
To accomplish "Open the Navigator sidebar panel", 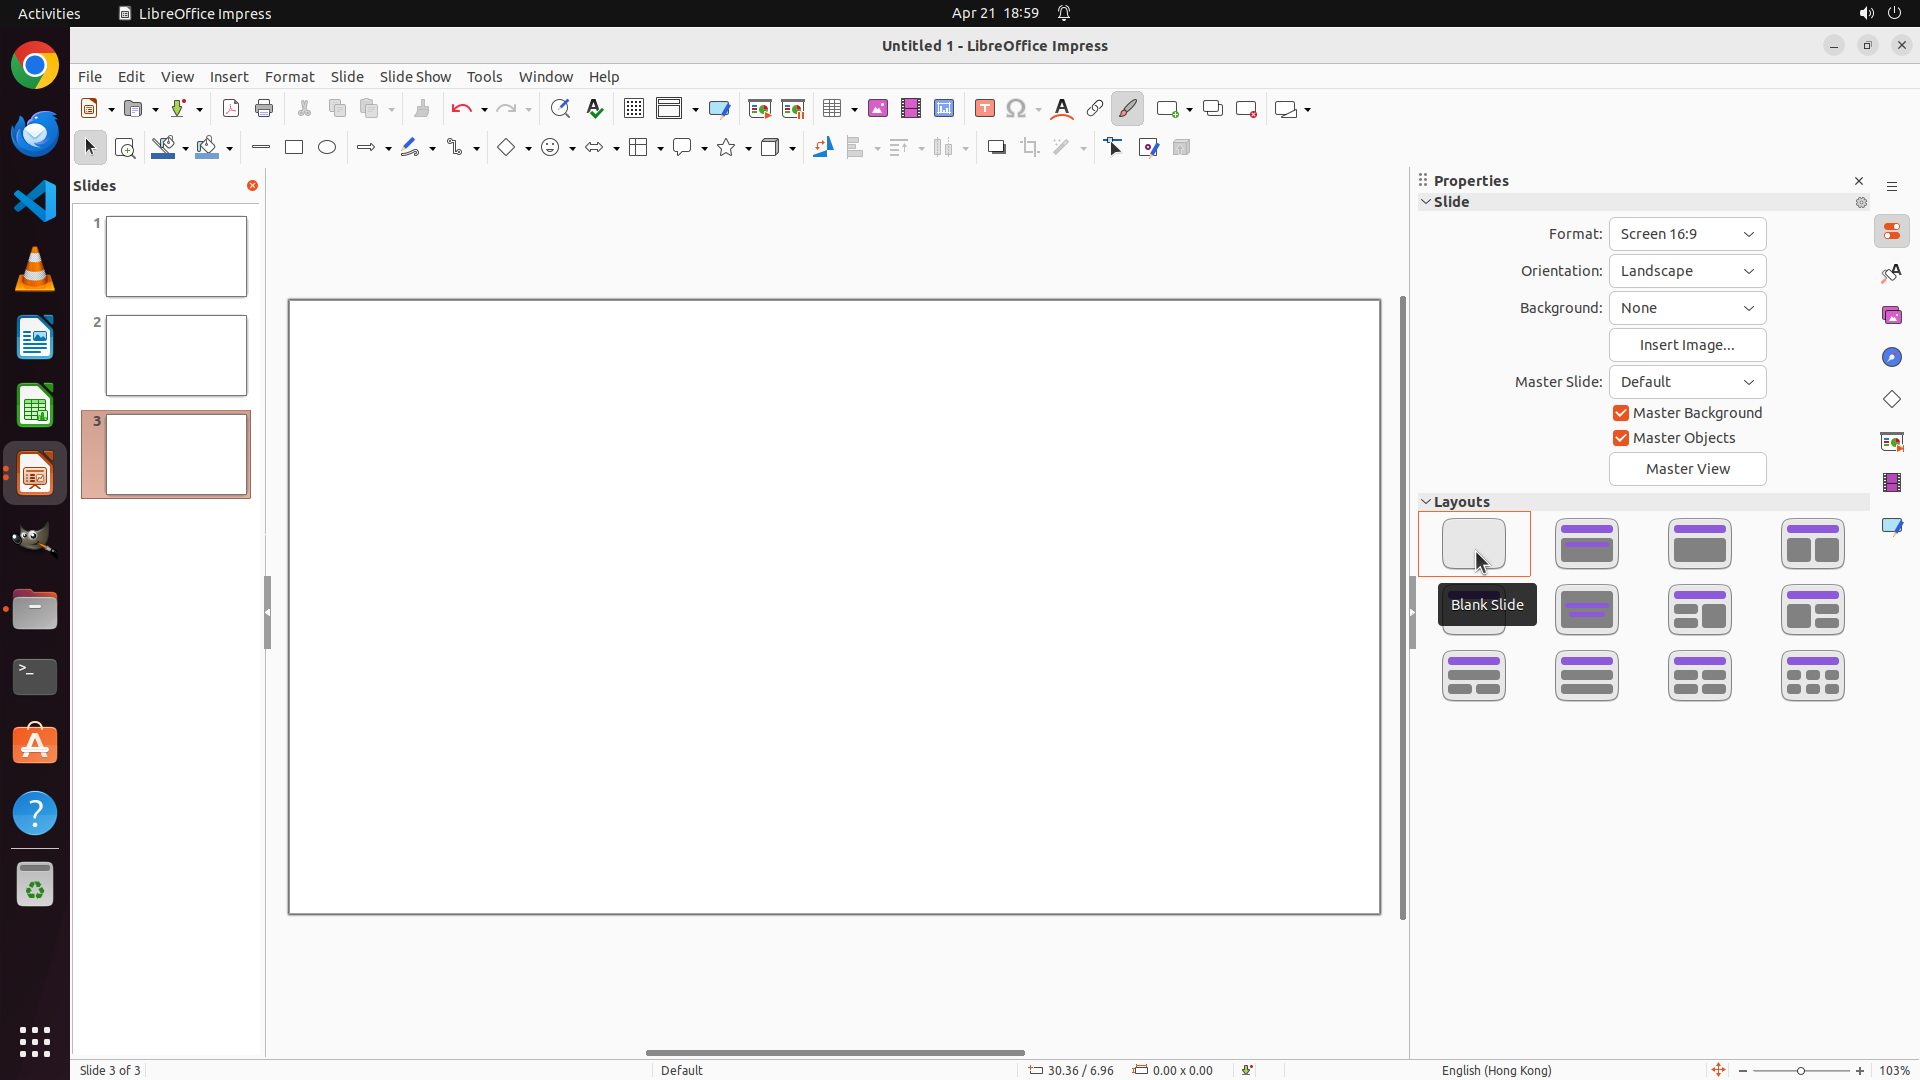I will tap(1892, 358).
